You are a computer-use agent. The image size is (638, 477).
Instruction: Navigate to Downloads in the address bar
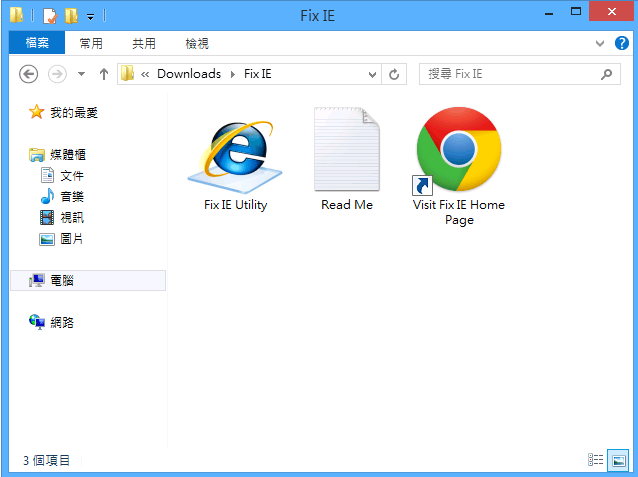[189, 74]
